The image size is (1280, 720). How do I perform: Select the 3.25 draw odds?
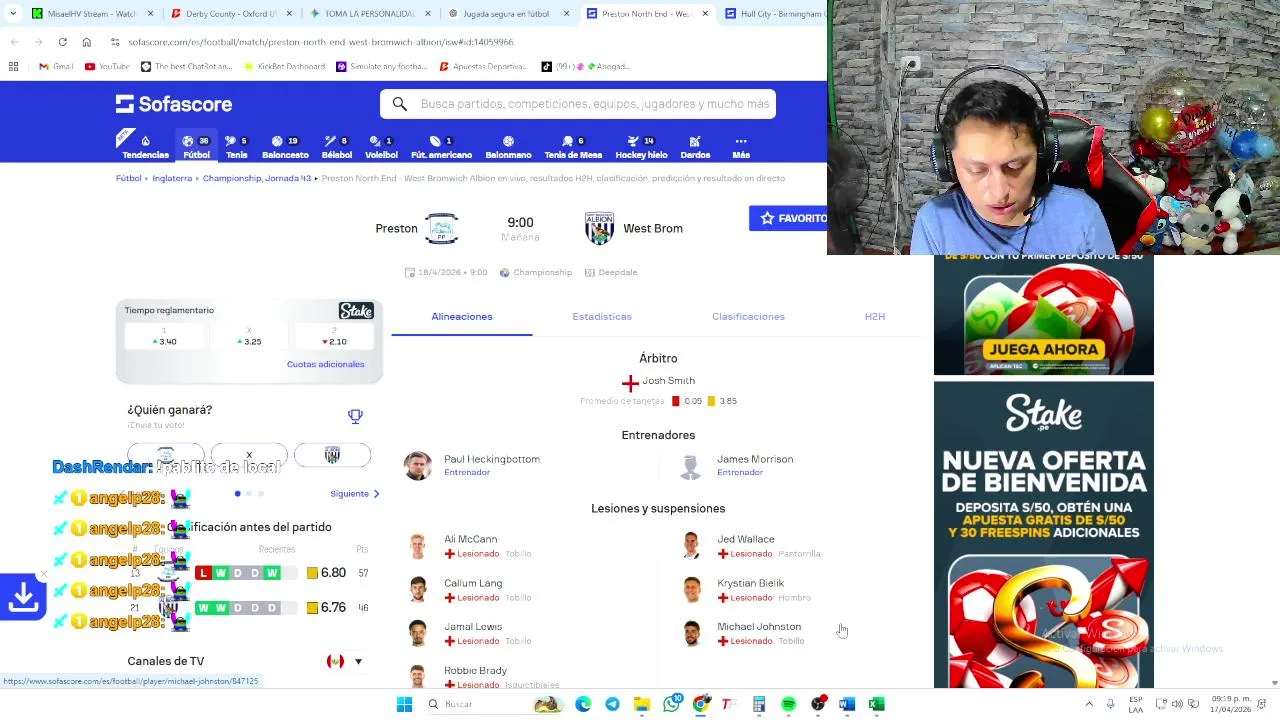tap(249, 336)
